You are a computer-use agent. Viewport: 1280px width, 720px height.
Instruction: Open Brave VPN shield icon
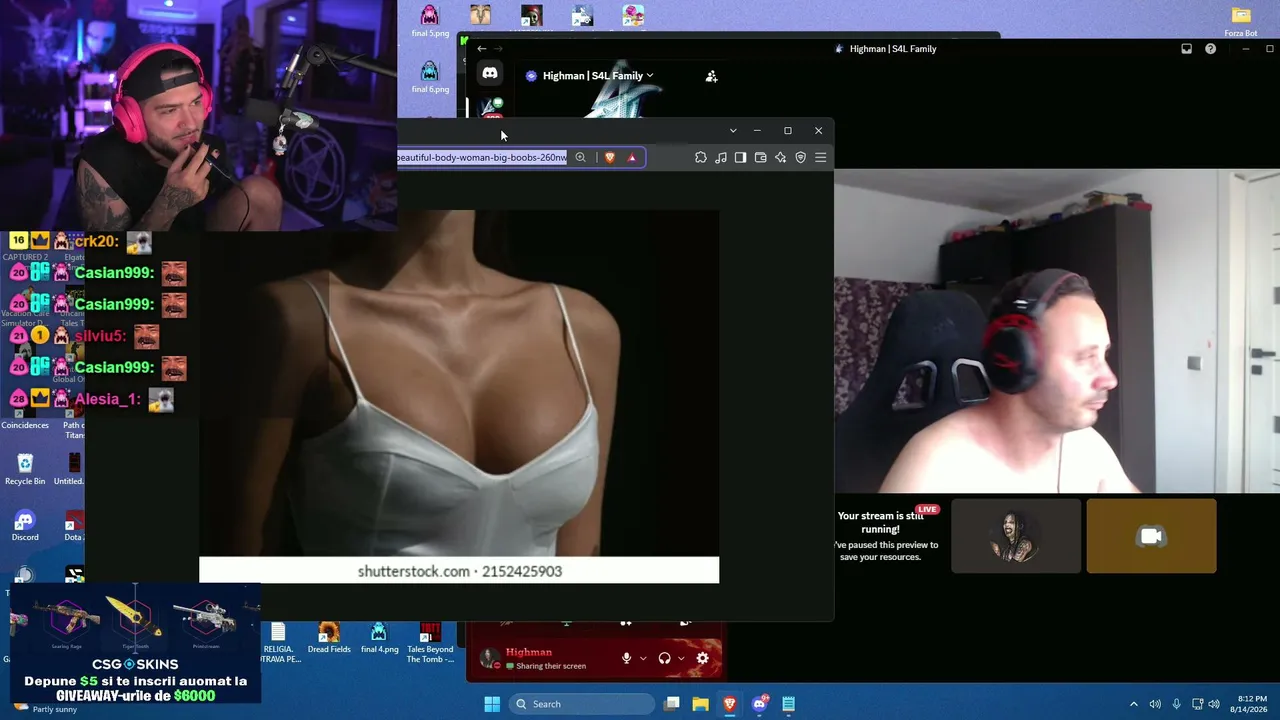pyautogui.click(x=800, y=157)
